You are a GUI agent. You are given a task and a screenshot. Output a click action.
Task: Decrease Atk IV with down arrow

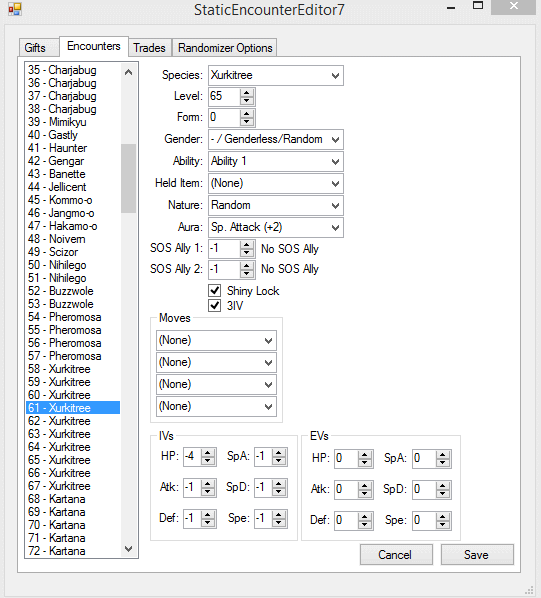click(x=208, y=492)
